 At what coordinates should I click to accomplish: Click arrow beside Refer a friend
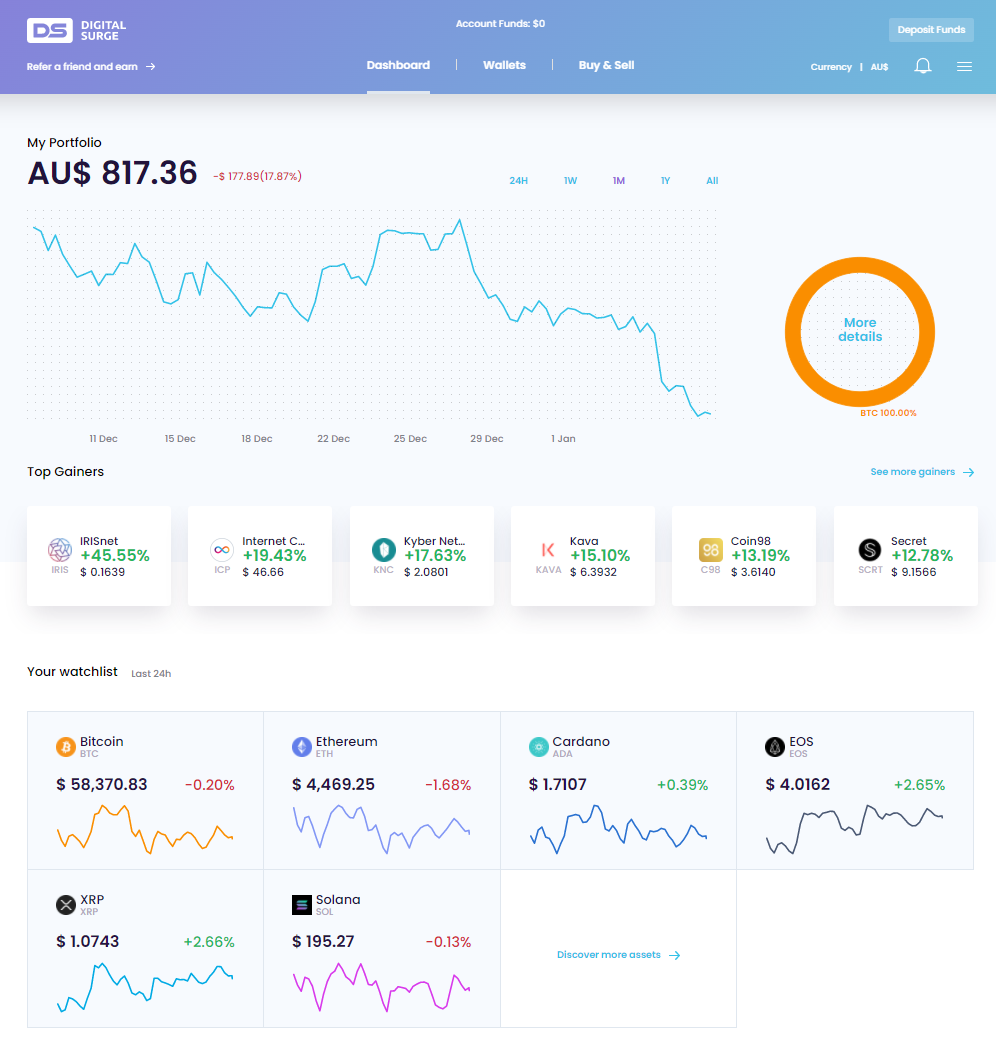pos(151,66)
